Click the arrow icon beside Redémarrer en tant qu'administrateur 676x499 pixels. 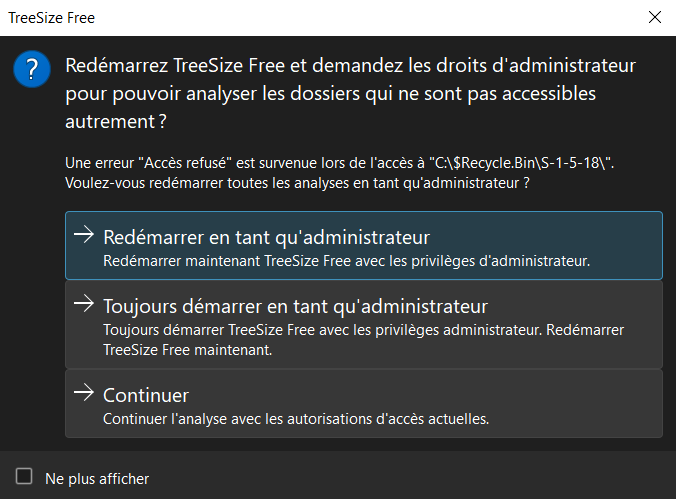pos(84,236)
